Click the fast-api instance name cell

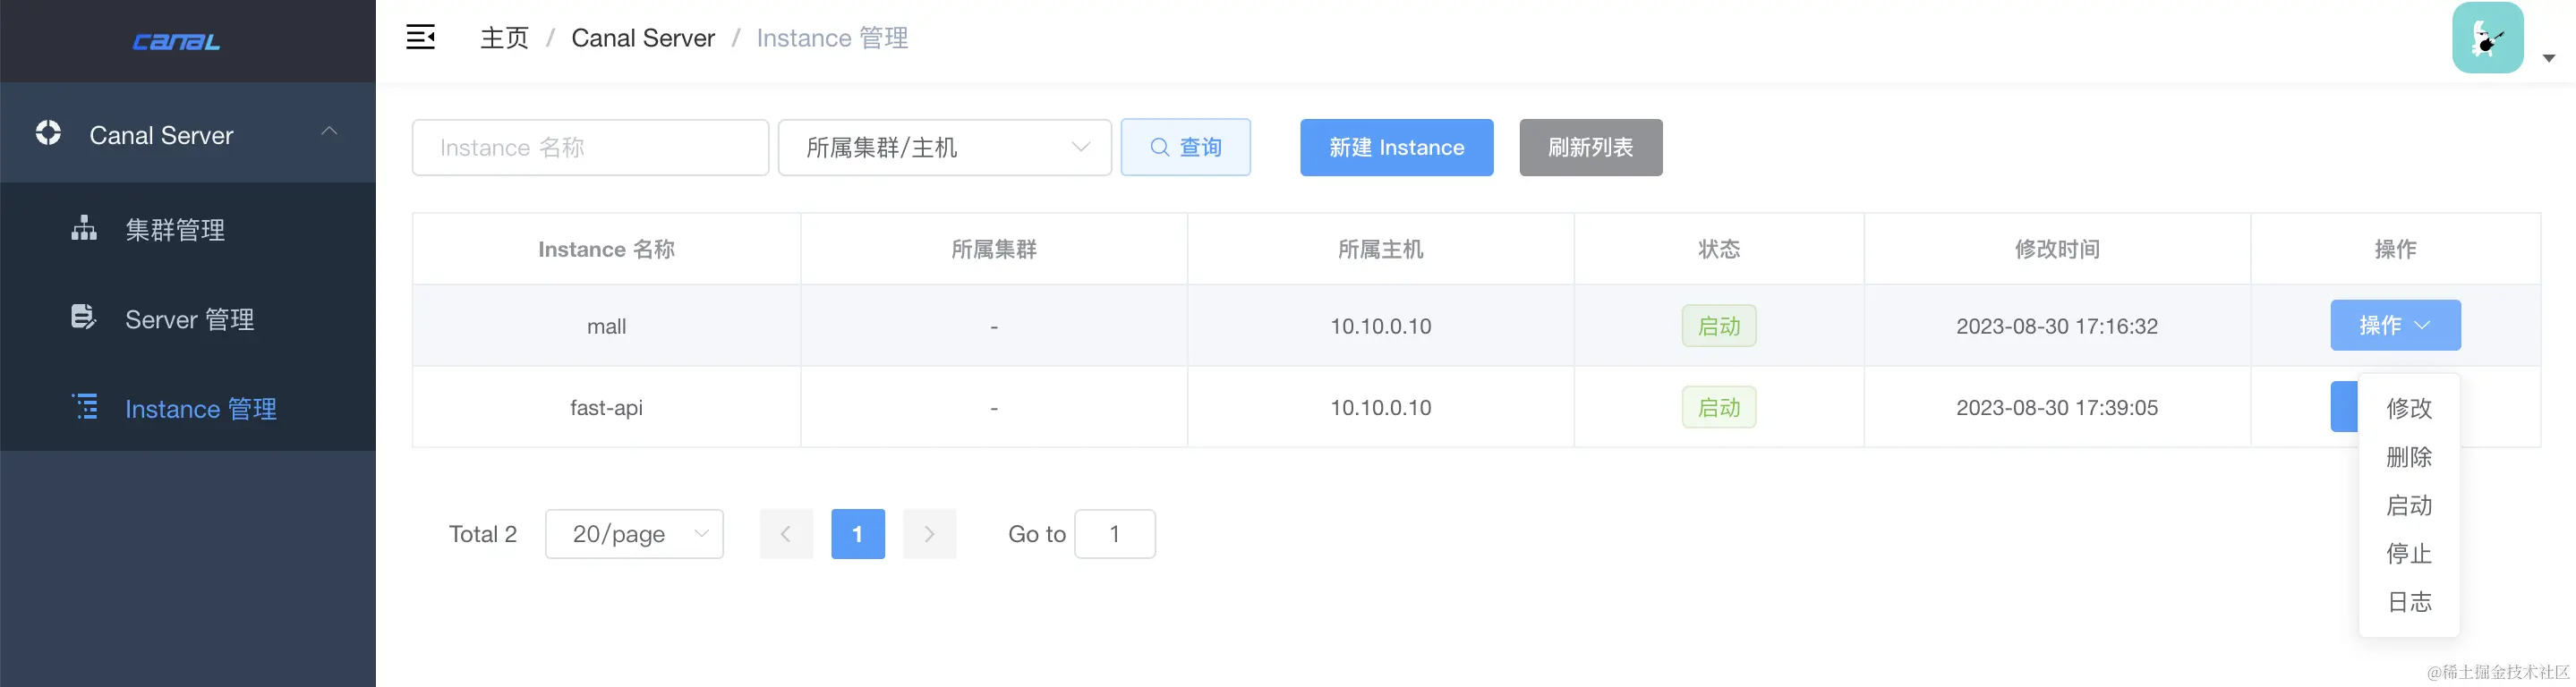click(x=606, y=407)
